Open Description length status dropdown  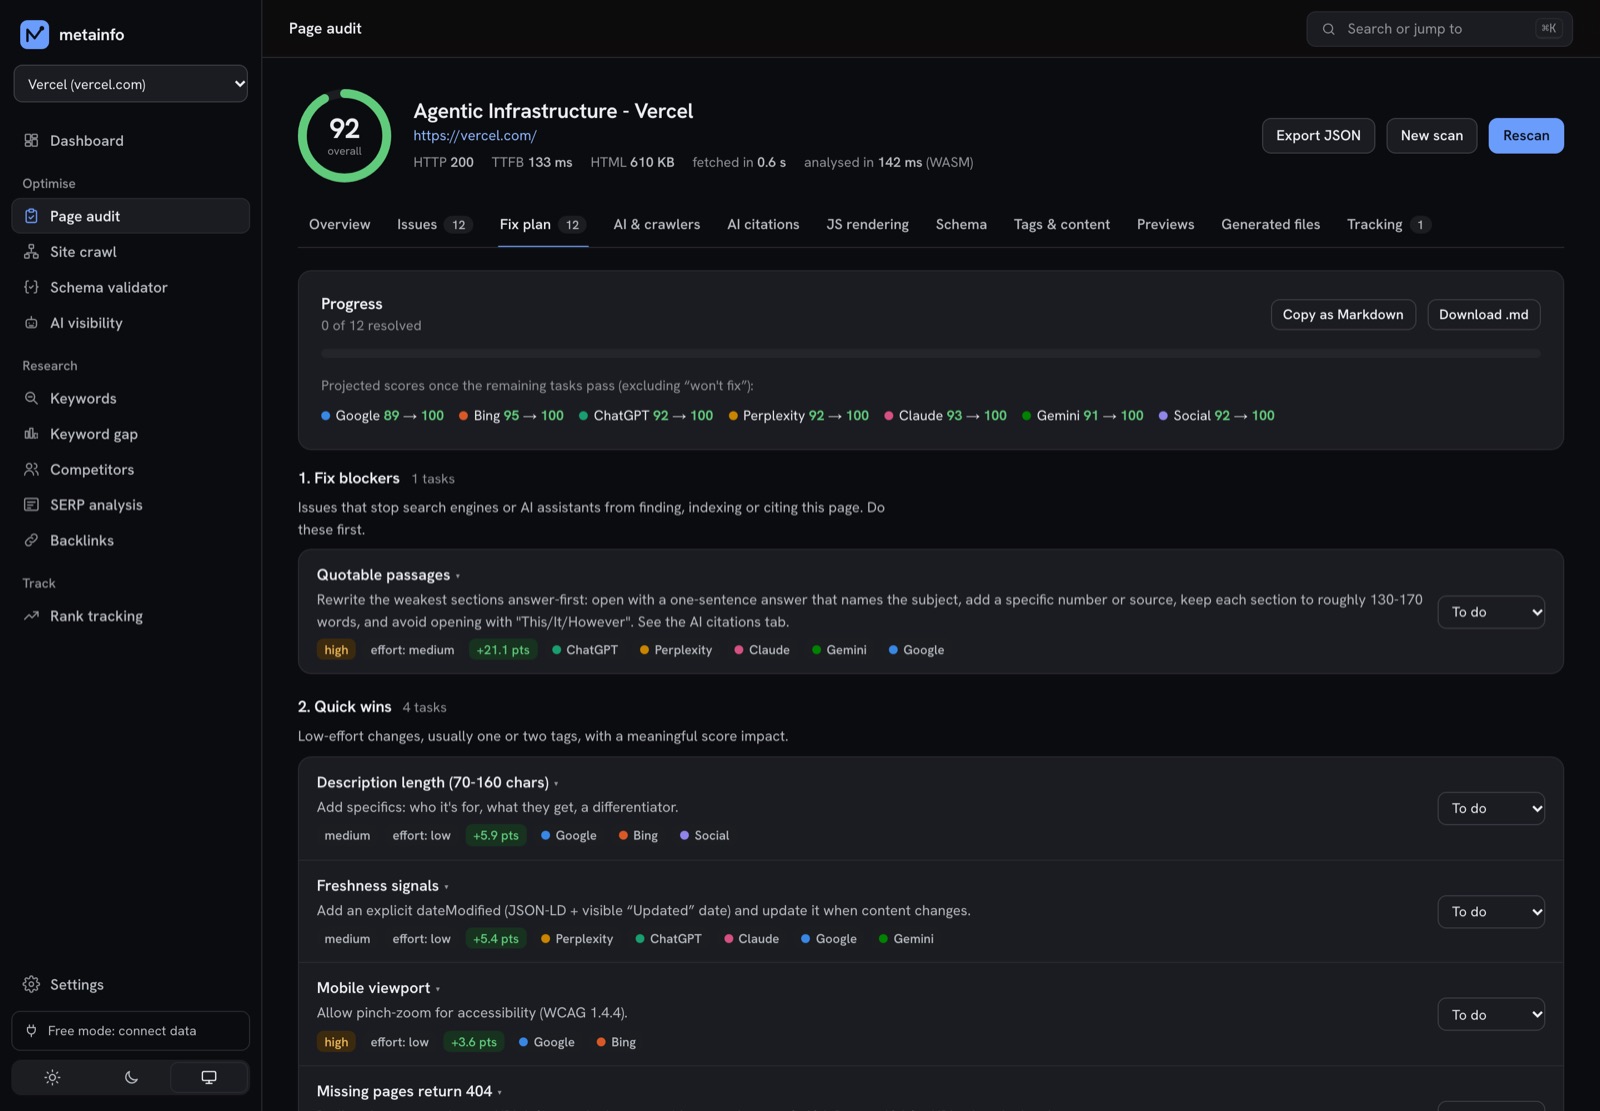1491,808
